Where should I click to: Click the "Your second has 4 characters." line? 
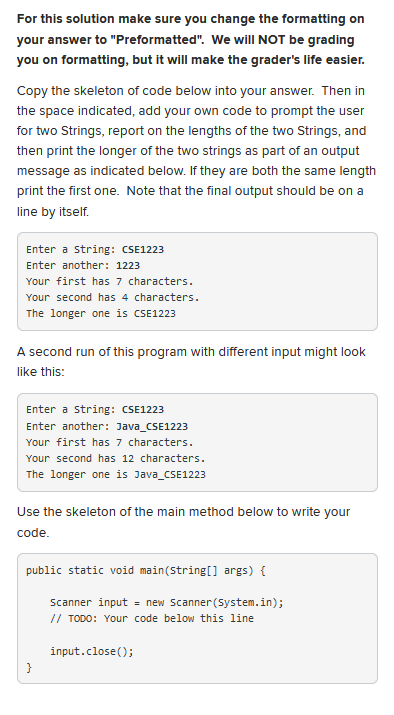point(113,297)
